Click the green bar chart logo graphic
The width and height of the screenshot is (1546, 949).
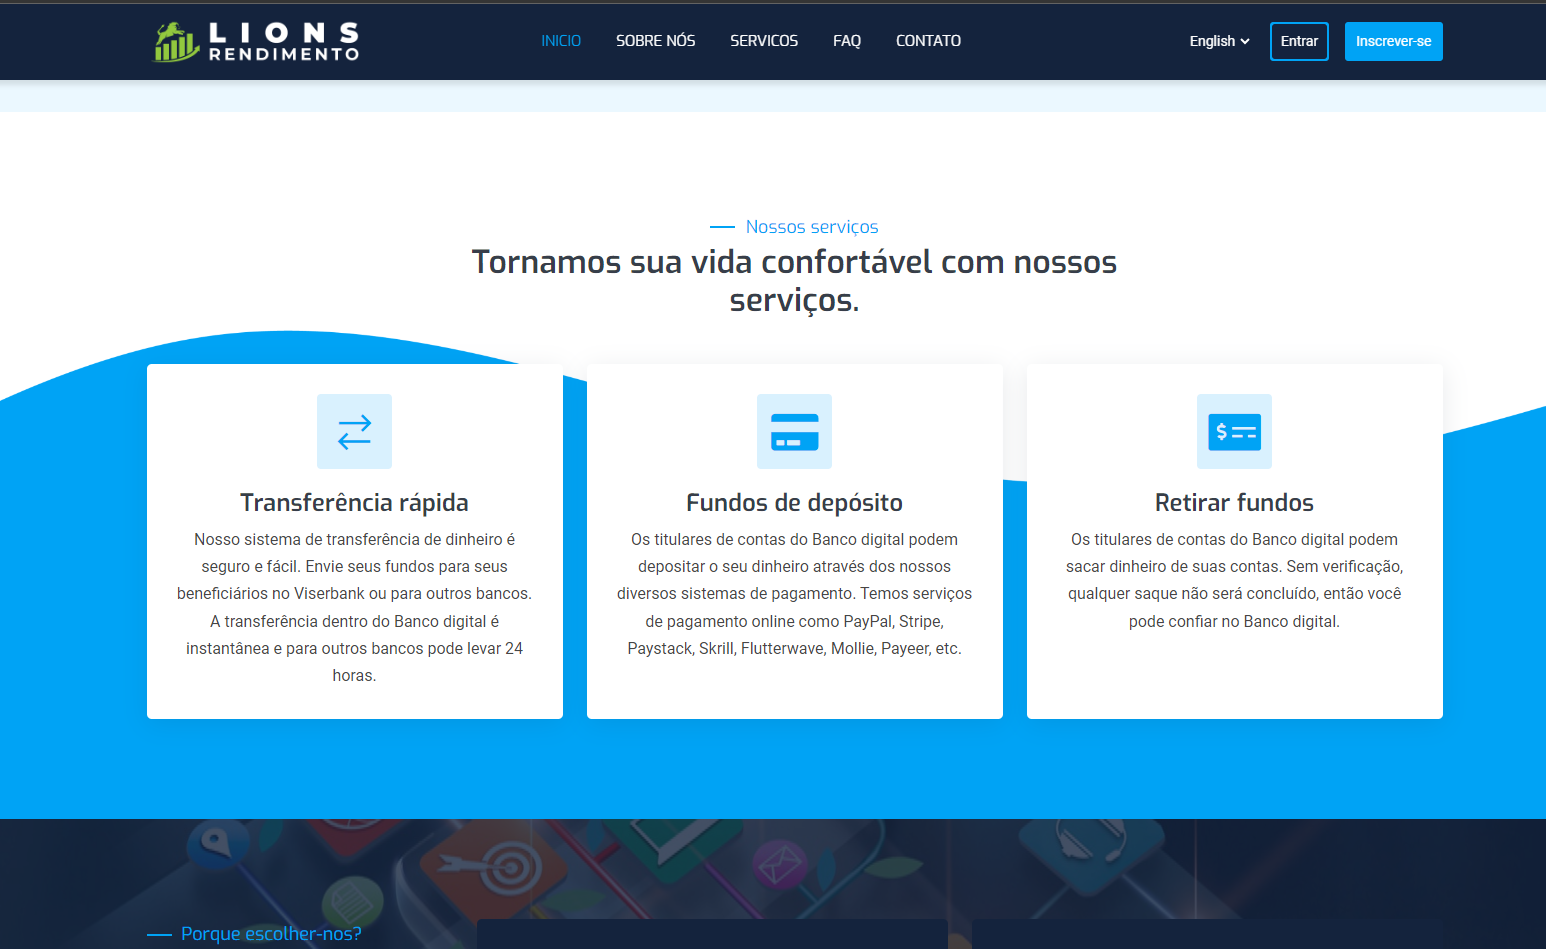(x=174, y=41)
